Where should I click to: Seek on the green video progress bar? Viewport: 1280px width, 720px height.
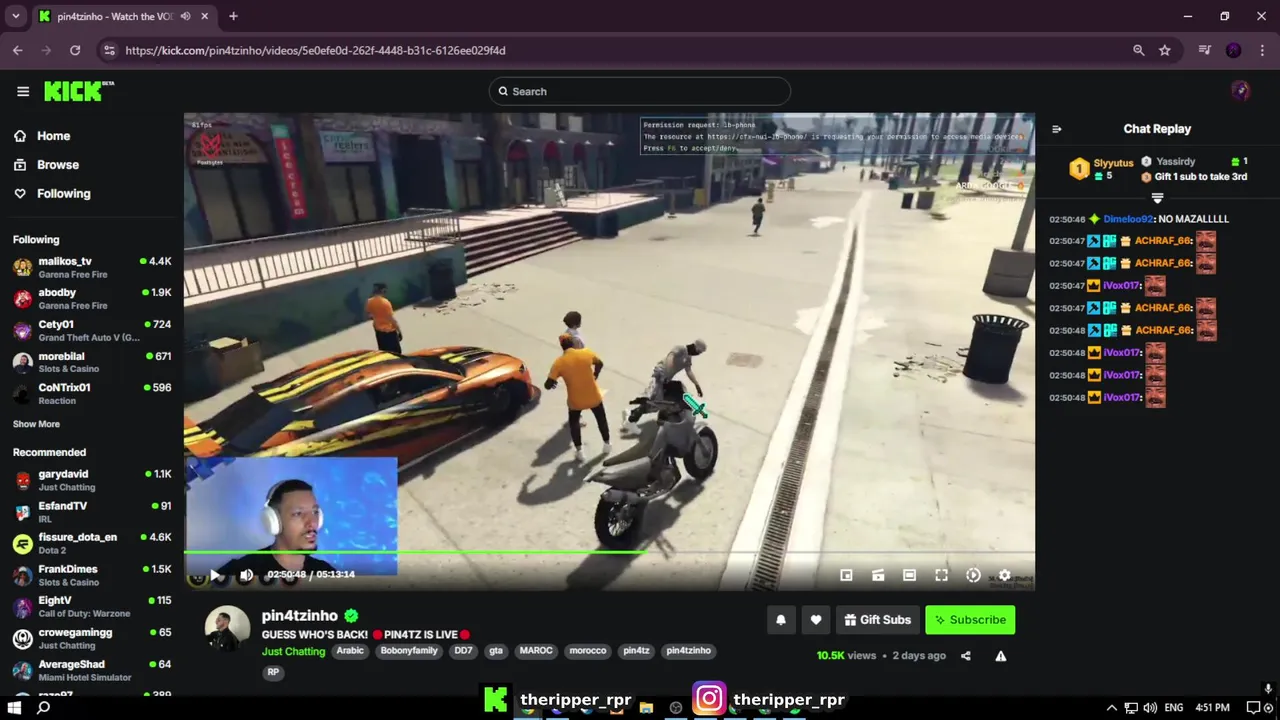click(x=609, y=552)
